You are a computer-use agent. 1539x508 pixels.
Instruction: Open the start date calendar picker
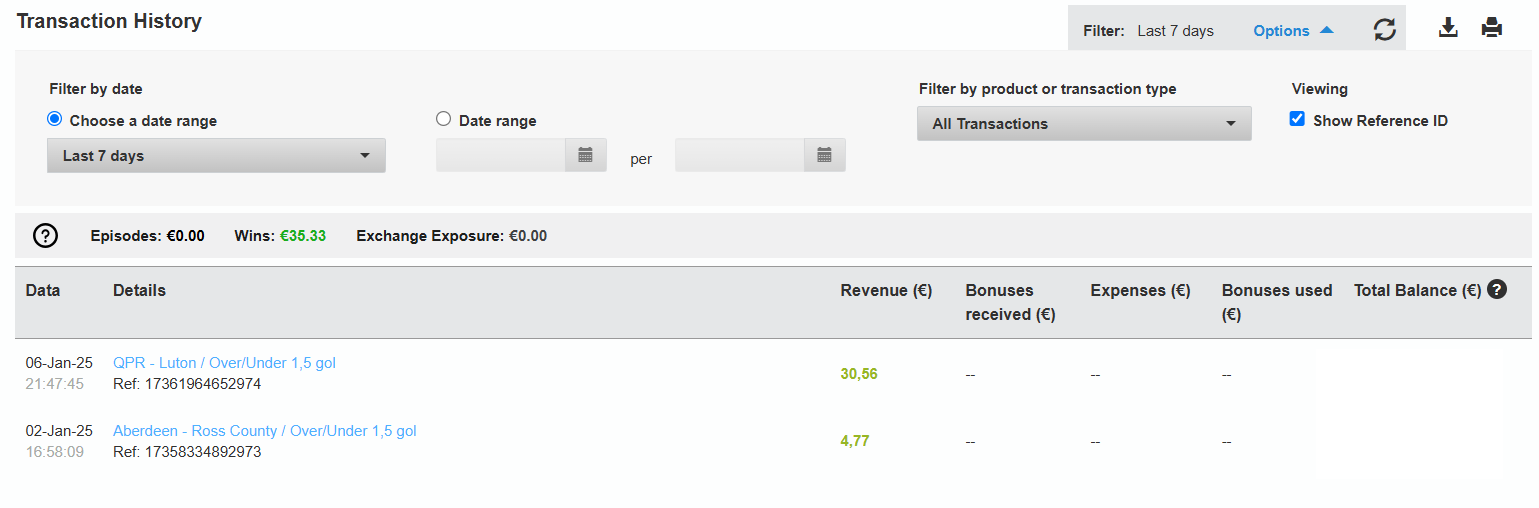(586, 155)
